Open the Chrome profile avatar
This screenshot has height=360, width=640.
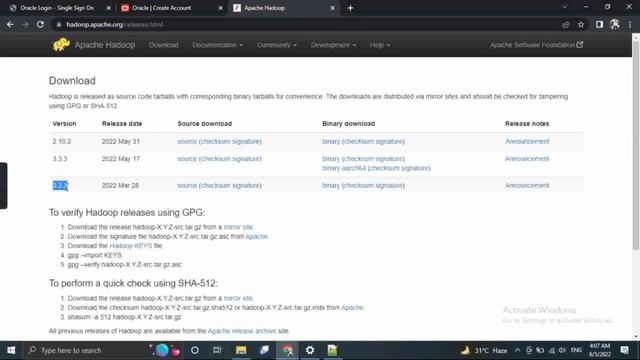615,24
